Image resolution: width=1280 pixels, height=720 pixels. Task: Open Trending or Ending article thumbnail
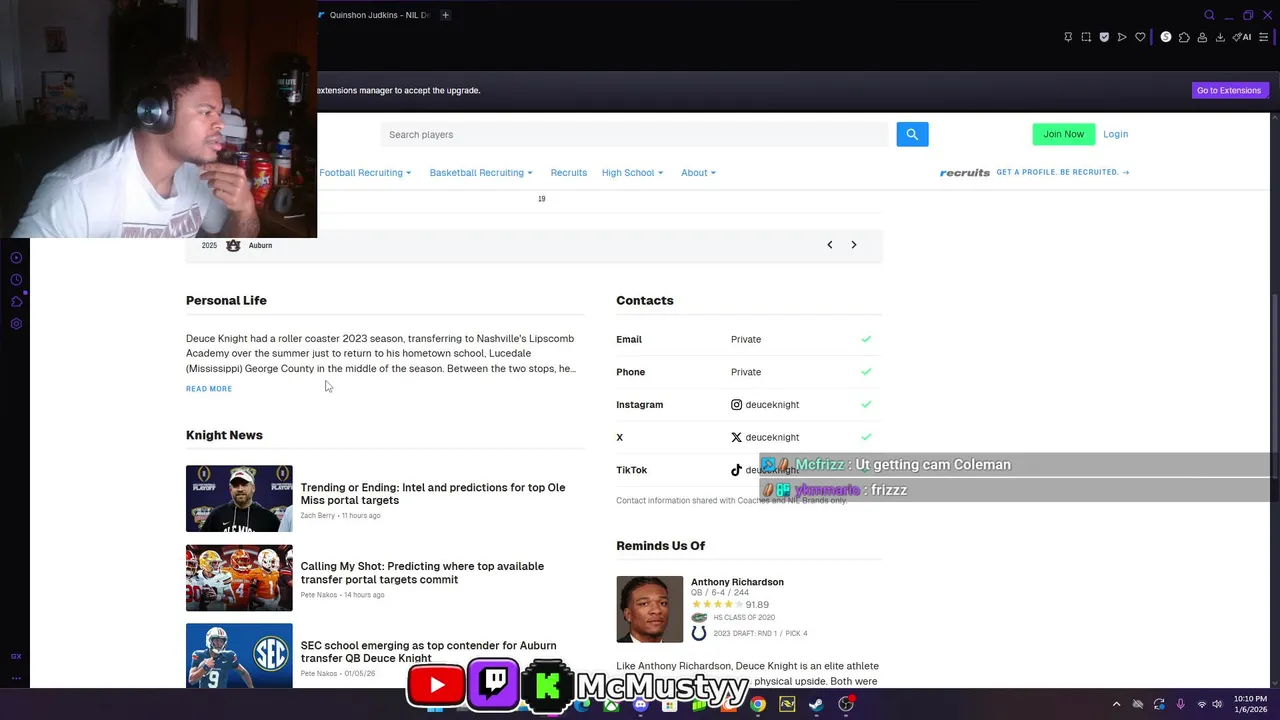[239, 498]
